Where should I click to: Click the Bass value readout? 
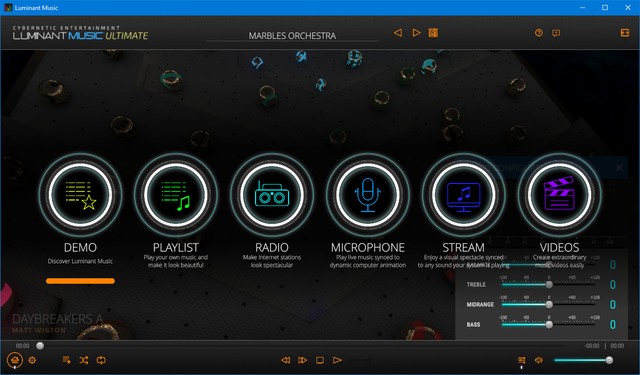(613, 324)
